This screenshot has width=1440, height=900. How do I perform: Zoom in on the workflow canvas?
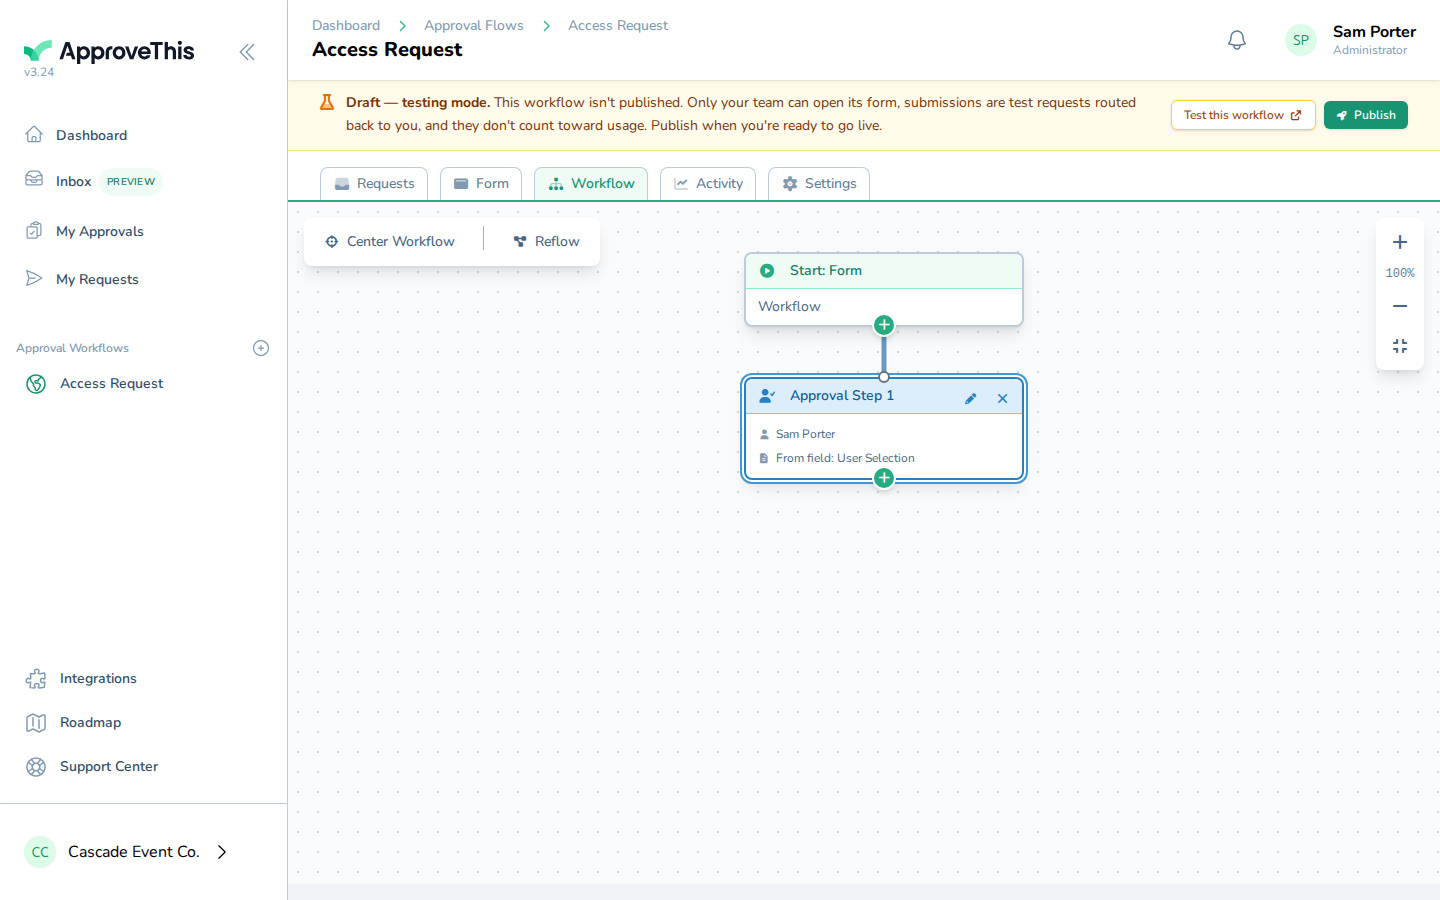[x=1400, y=242]
